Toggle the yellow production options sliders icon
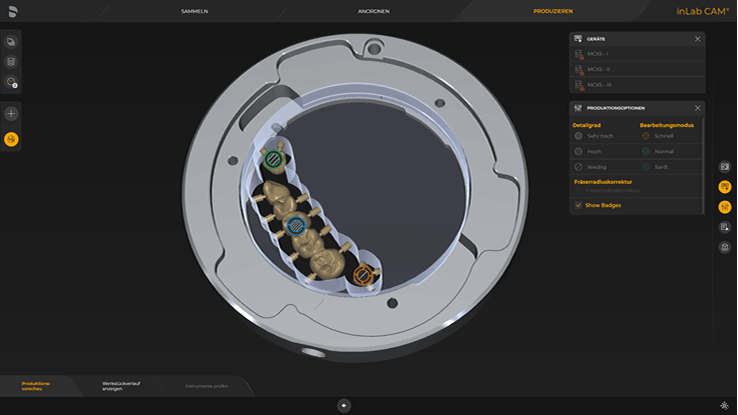Screen dimensions: 738x415 tap(725, 207)
